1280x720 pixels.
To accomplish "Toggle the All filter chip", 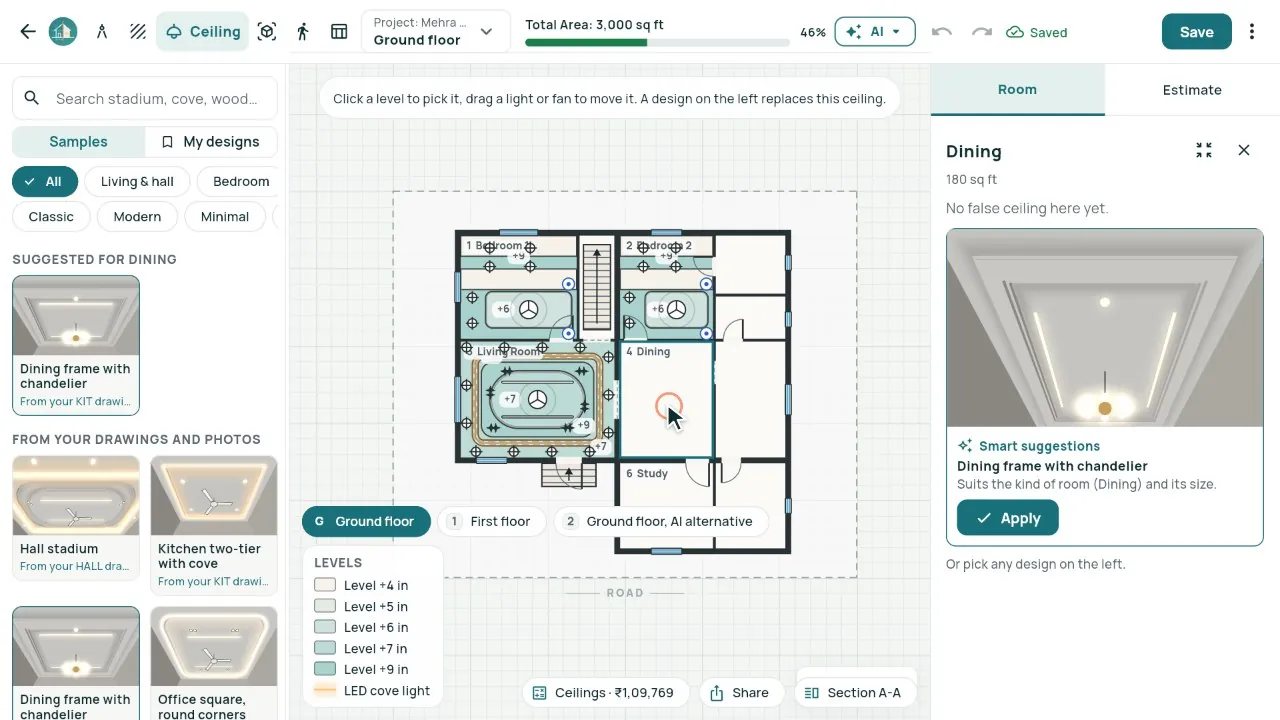I will tap(44, 181).
